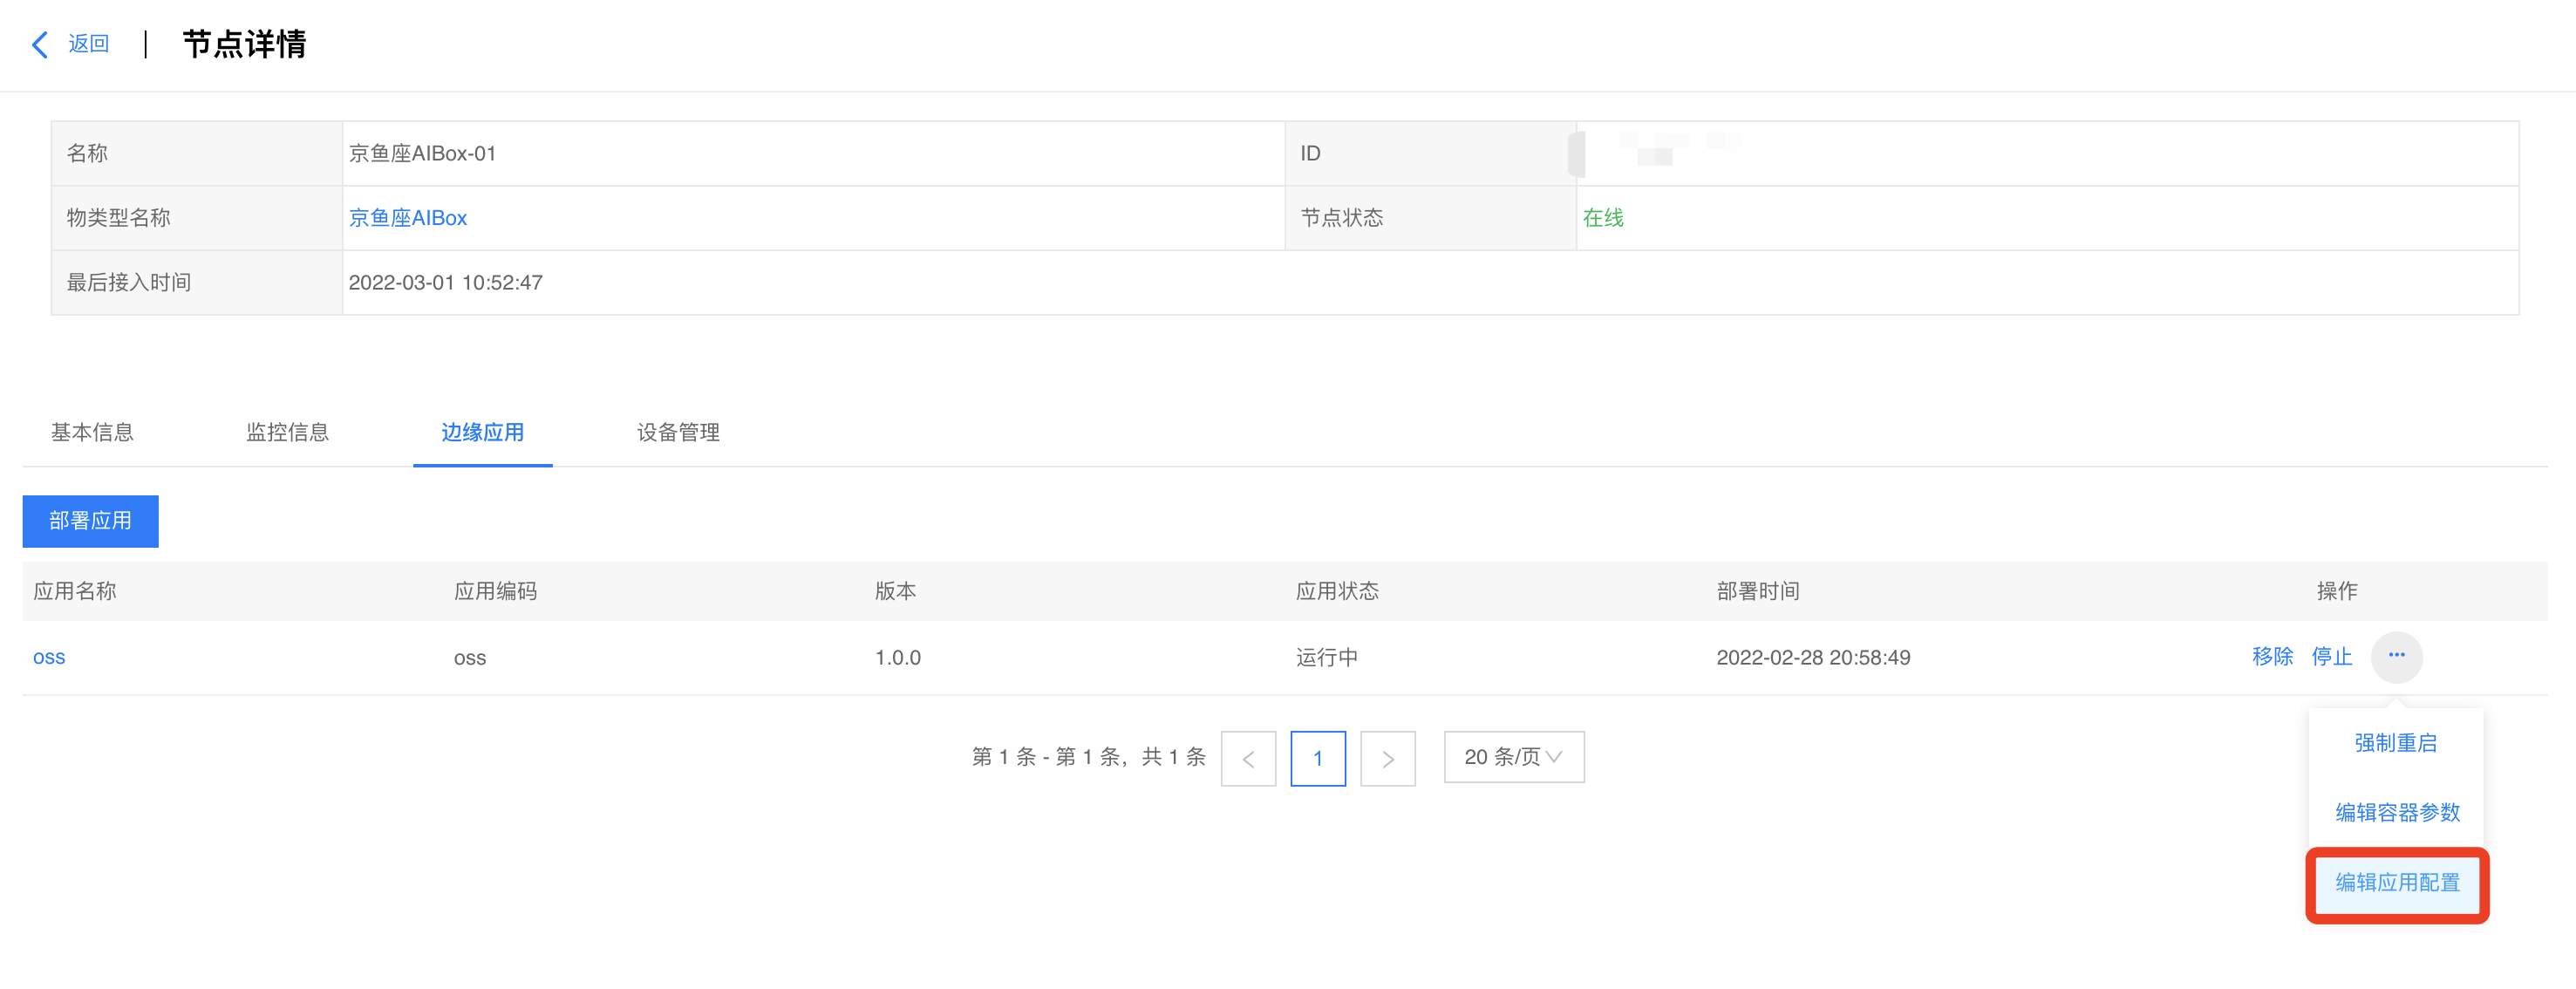Switch to the 基本信息 tab
2576x989 pixels.
(93, 432)
